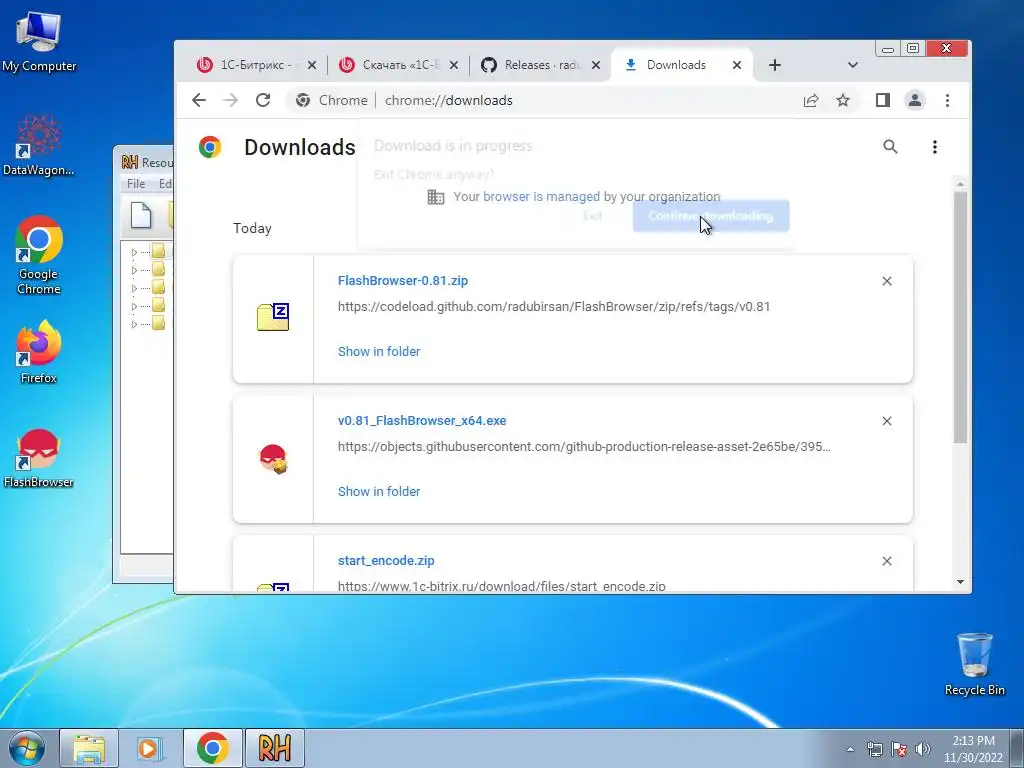Show FlashBrowser-0.81.zip in folder
1024x768 pixels.
click(x=379, y=351)
